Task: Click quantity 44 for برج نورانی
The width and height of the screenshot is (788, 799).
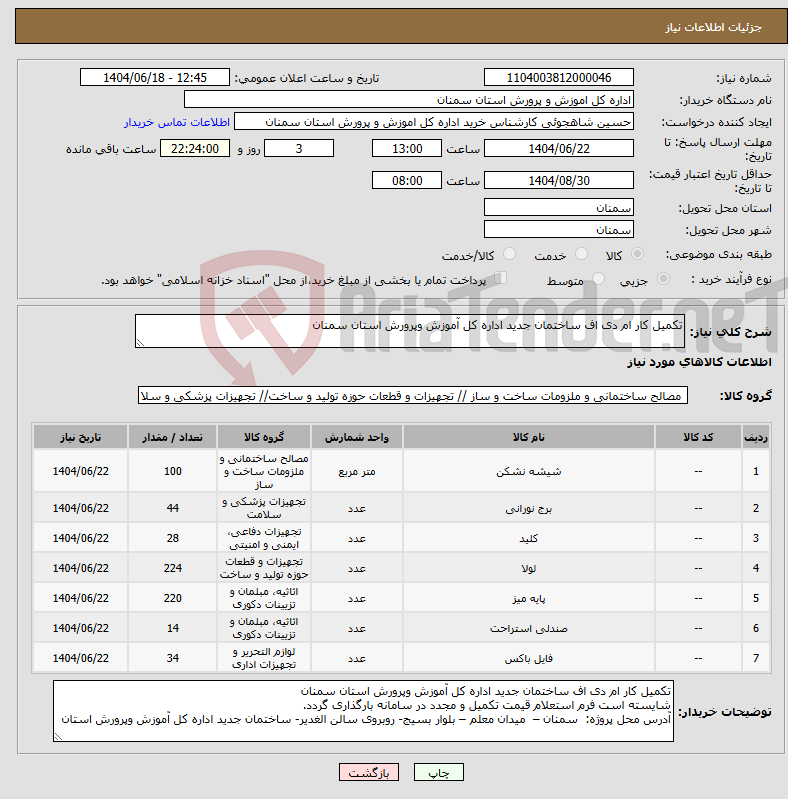Action: [x=172, y=508]
